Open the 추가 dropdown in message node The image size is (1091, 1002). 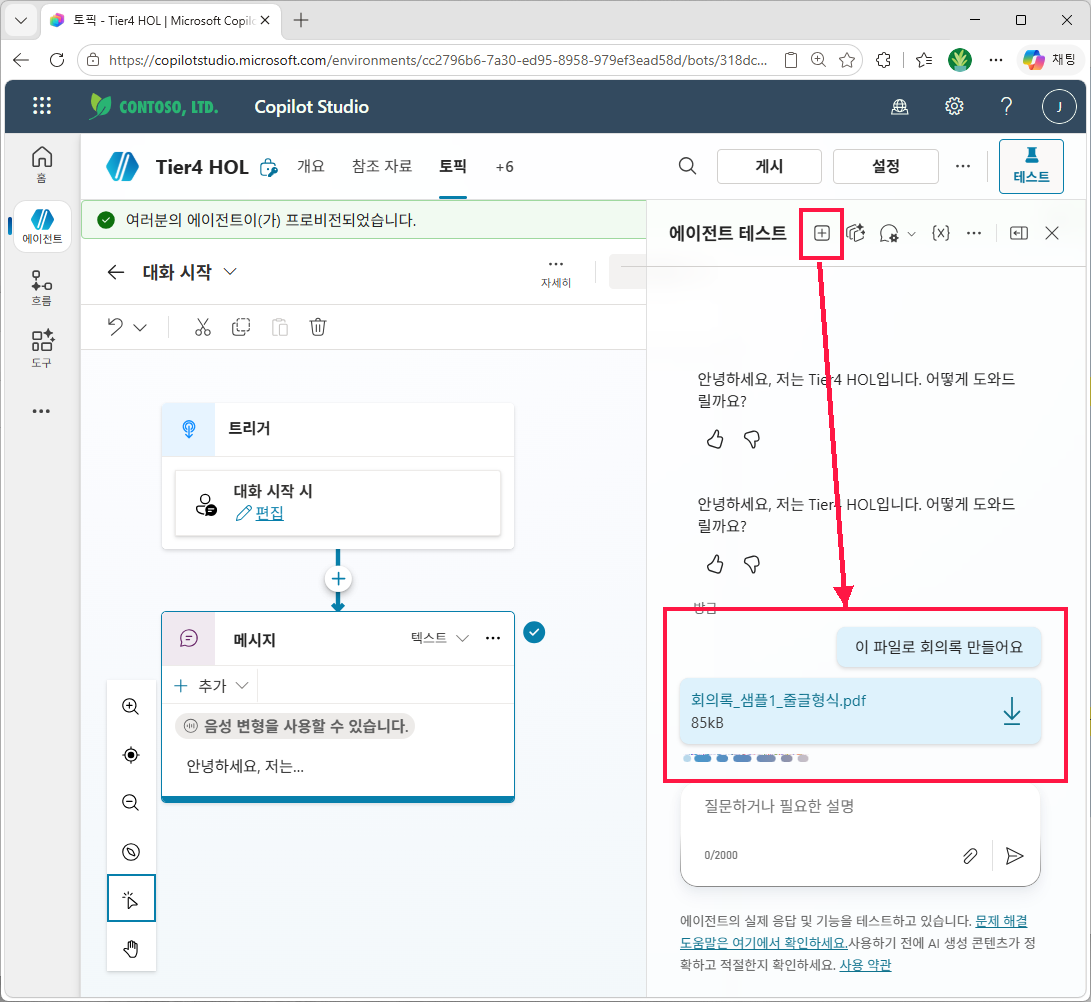pos(212,686)
